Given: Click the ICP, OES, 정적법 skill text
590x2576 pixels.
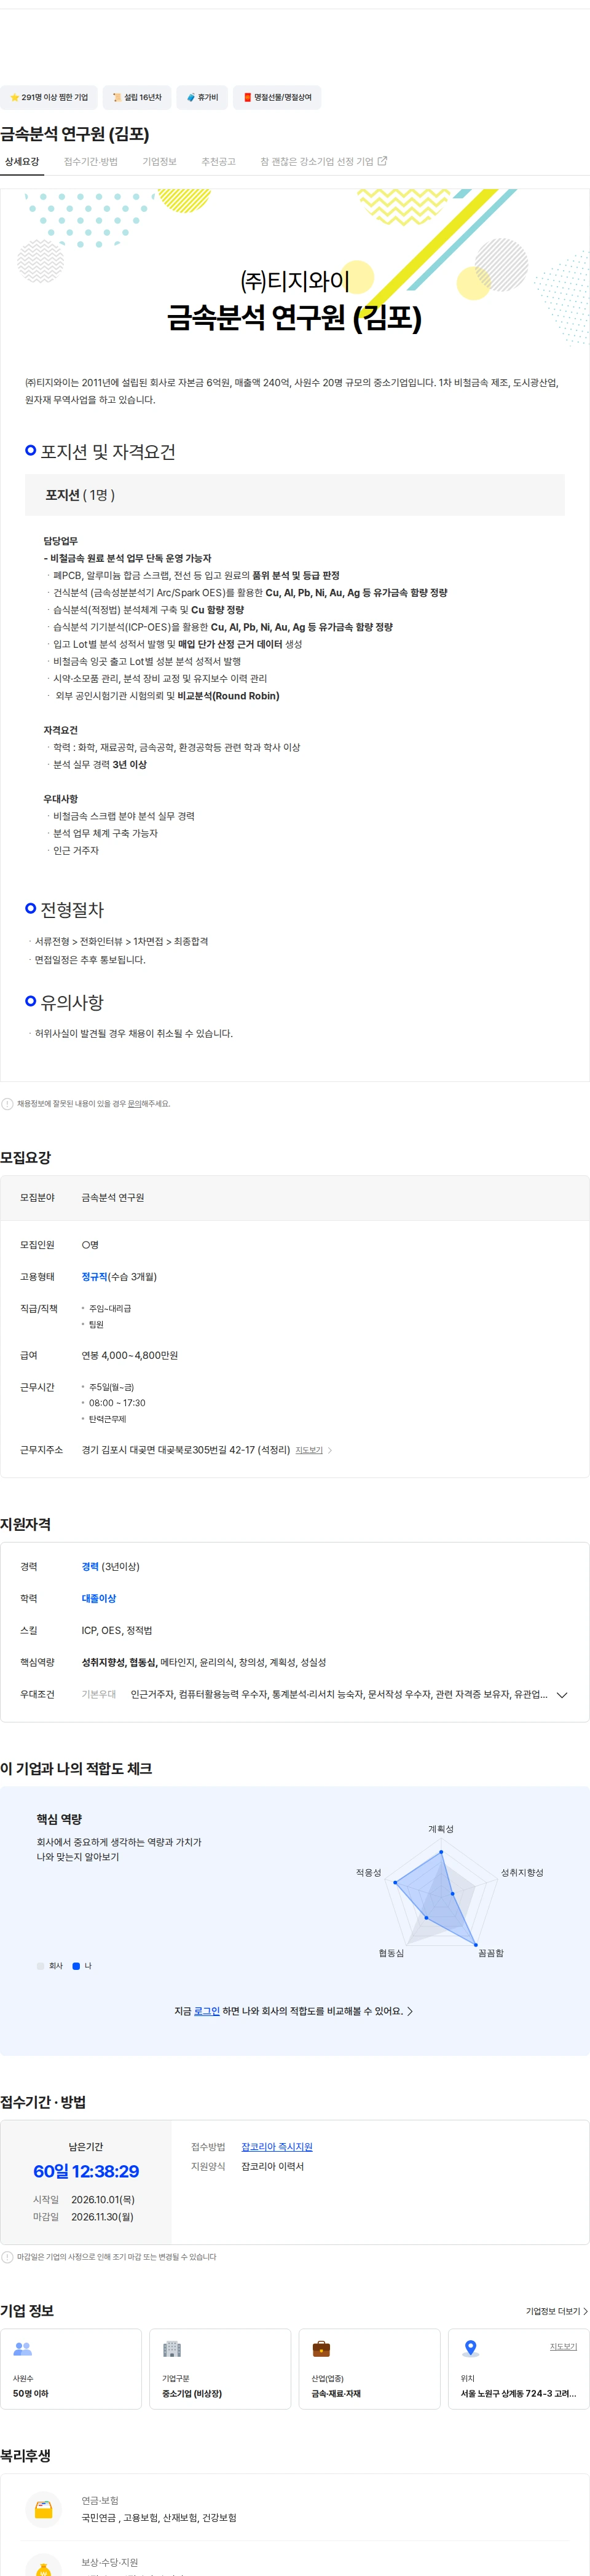Looking at the screenshot, I should pyautogui.click(x=117, y=1631).
